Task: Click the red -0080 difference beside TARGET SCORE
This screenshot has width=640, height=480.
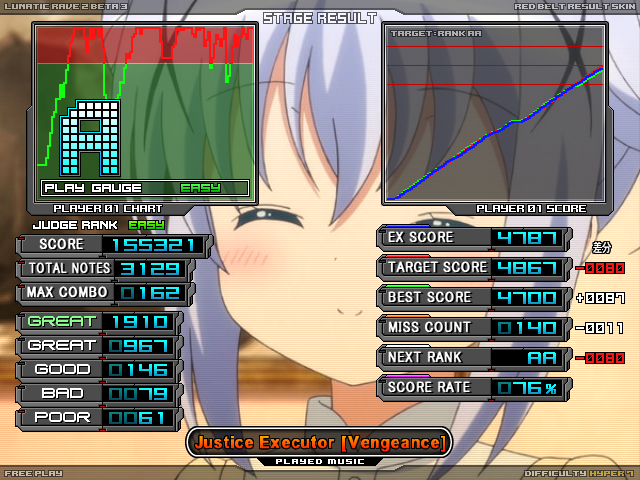Action: click(x=600, y=268)
